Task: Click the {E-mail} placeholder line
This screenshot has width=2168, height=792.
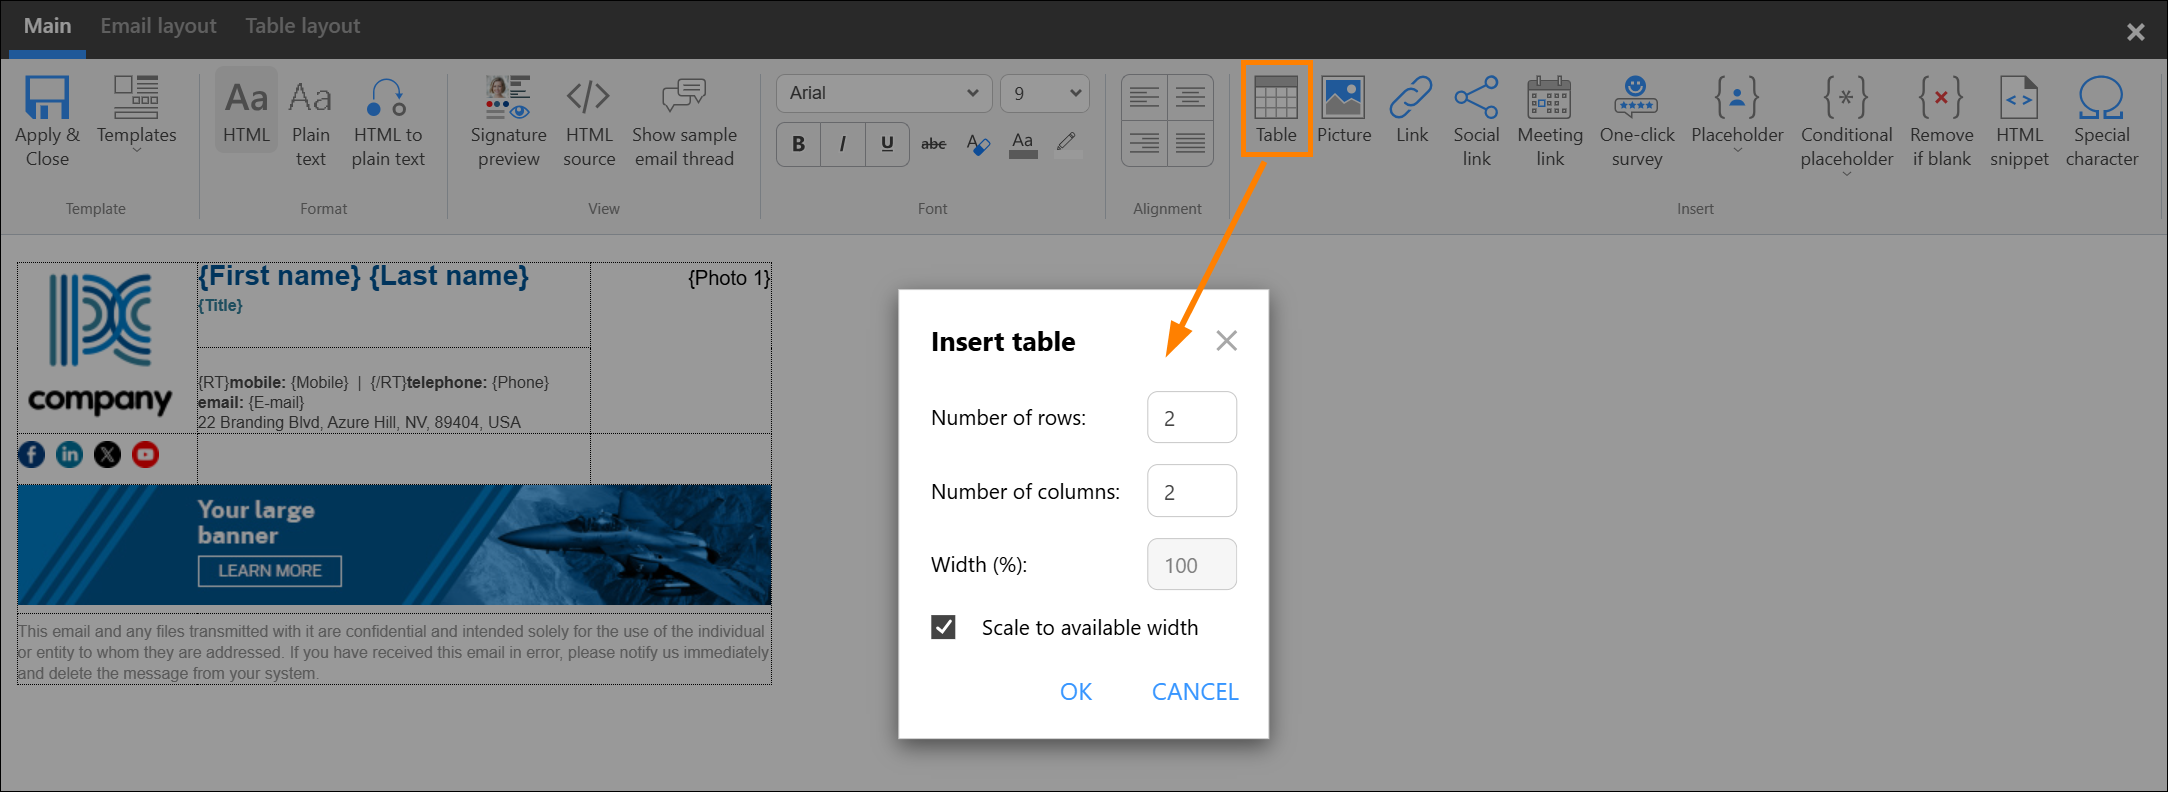Action: (x=251, y=402)
